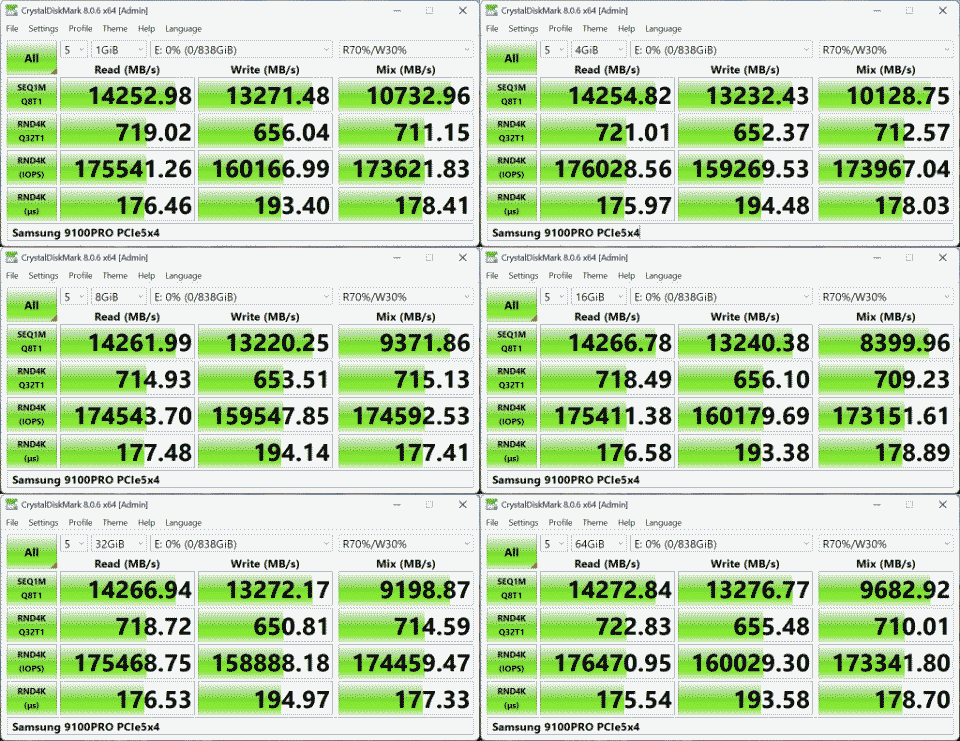The width and height of the screenshot is (960, 741).
Task: Click mix result 9371.86
Action: [425, 343]
